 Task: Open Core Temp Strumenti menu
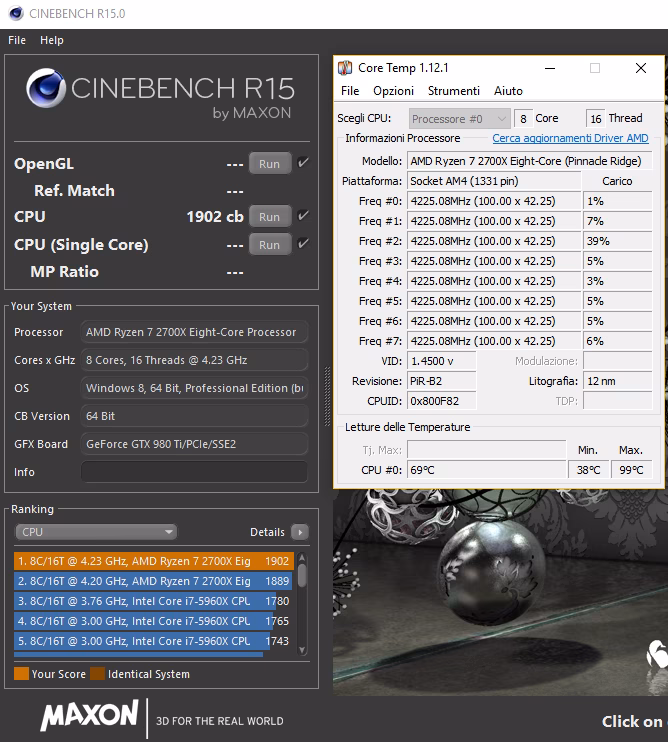454,91
